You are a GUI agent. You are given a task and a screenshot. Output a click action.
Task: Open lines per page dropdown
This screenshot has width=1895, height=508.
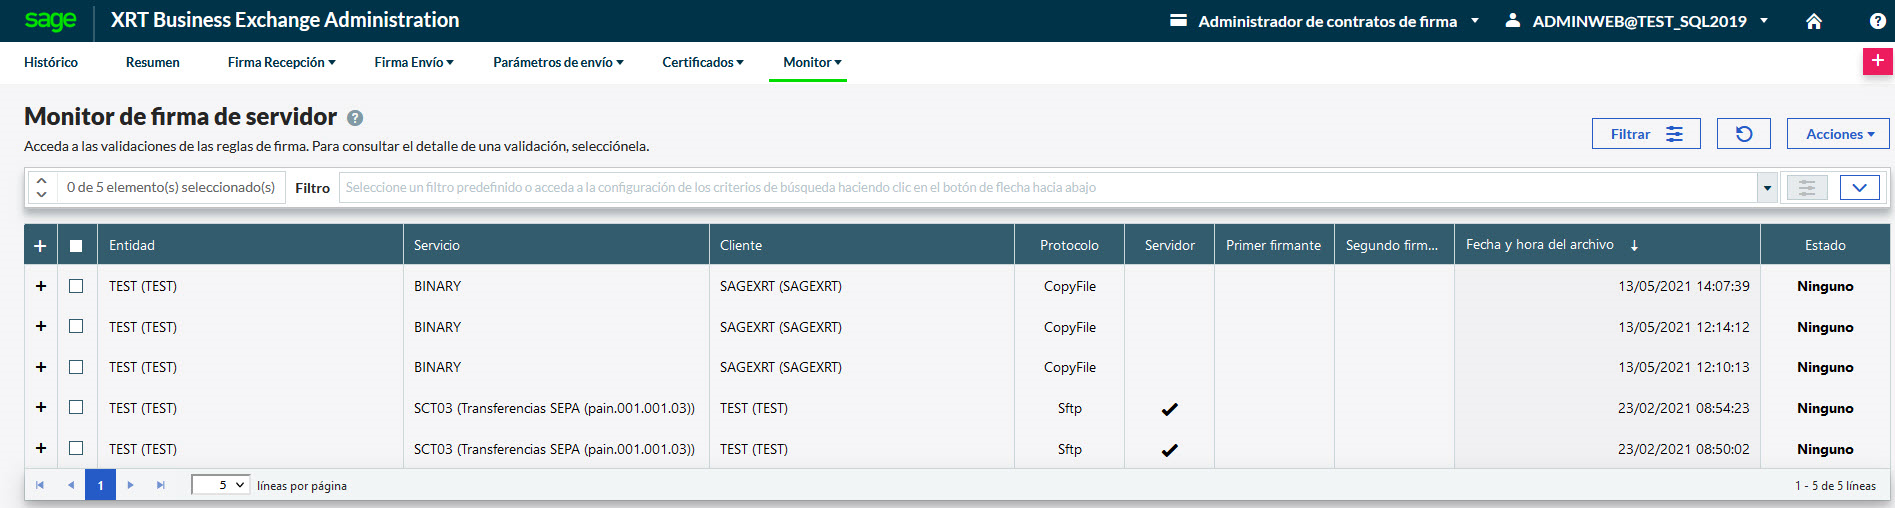tap(220, 485)
